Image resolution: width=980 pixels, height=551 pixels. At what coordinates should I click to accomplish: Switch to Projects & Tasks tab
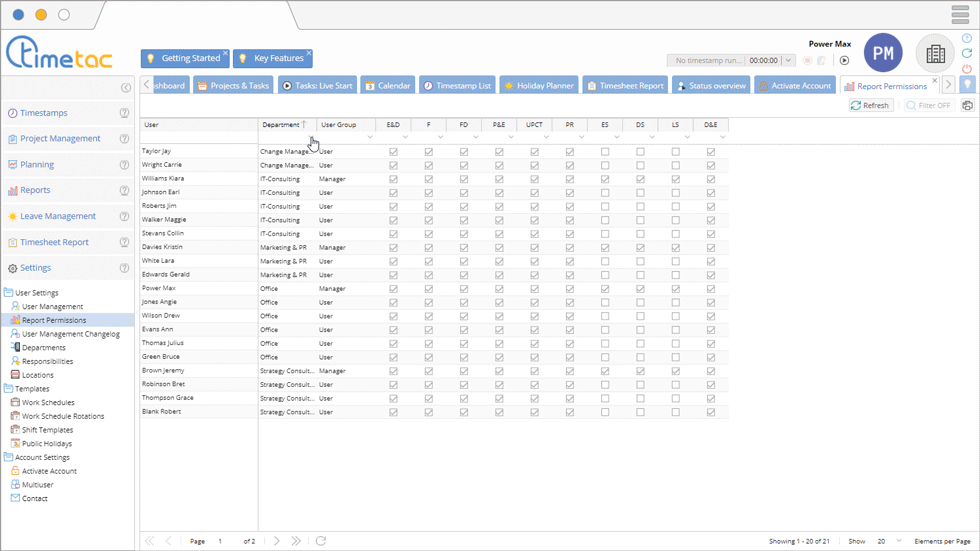point(233,86)
